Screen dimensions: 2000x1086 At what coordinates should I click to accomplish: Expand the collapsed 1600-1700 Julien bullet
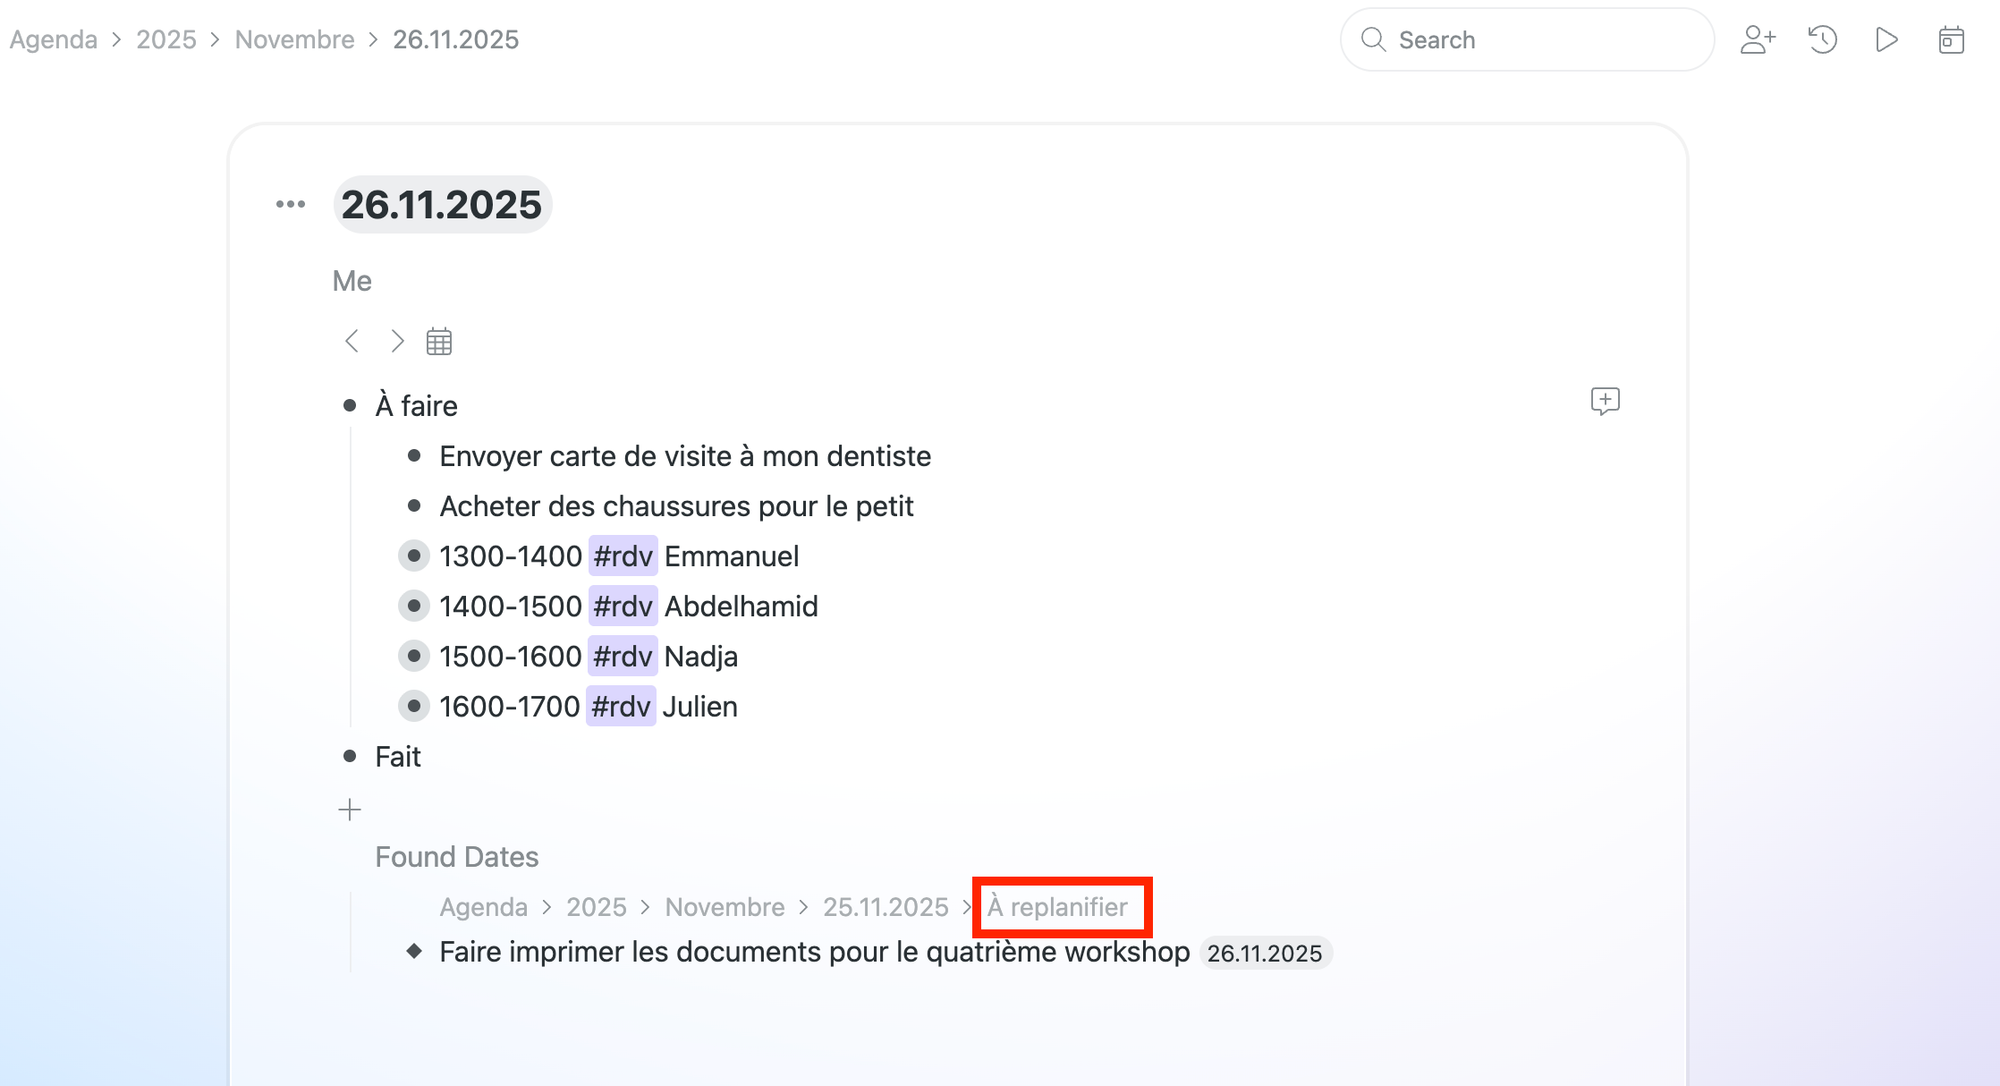tap(413, 706)
